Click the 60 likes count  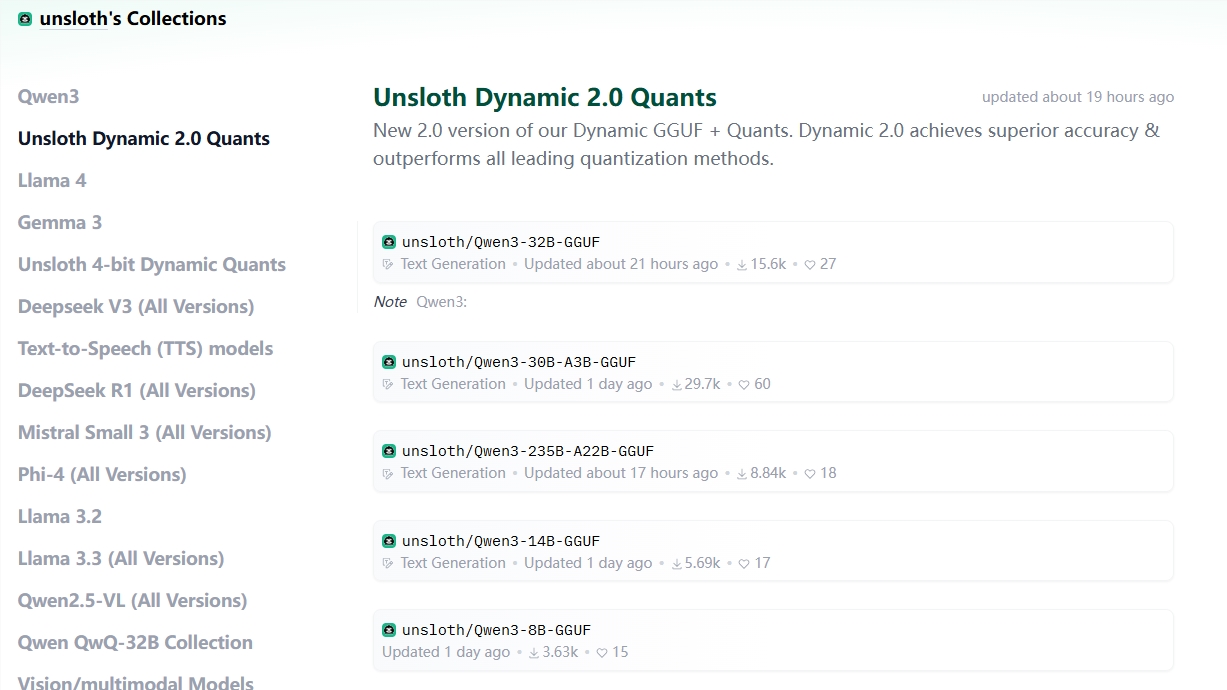click(762, 384)
